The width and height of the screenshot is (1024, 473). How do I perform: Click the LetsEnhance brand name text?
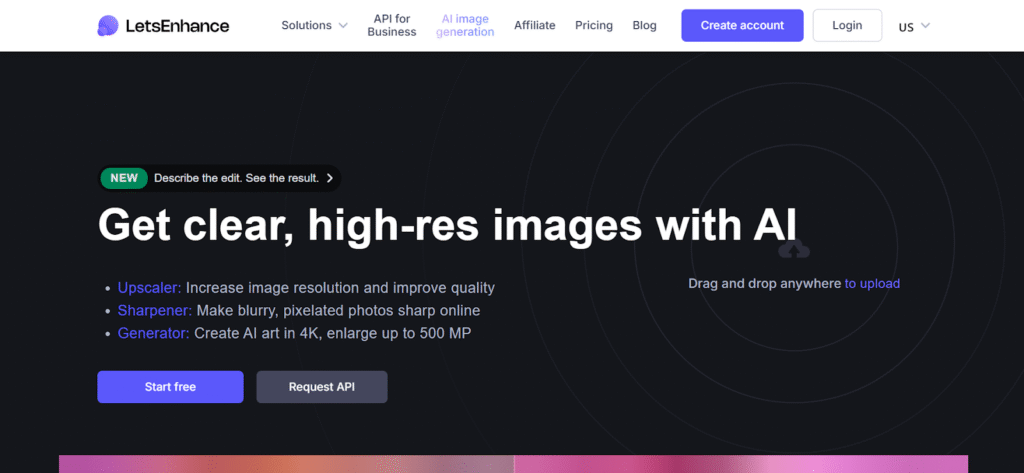coord(177,26)
